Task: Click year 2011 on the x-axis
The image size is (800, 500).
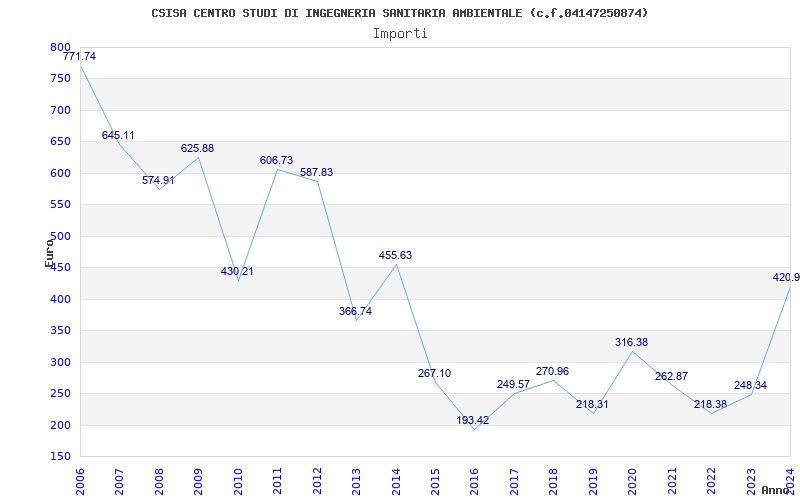Action: (x=278, y=481)
